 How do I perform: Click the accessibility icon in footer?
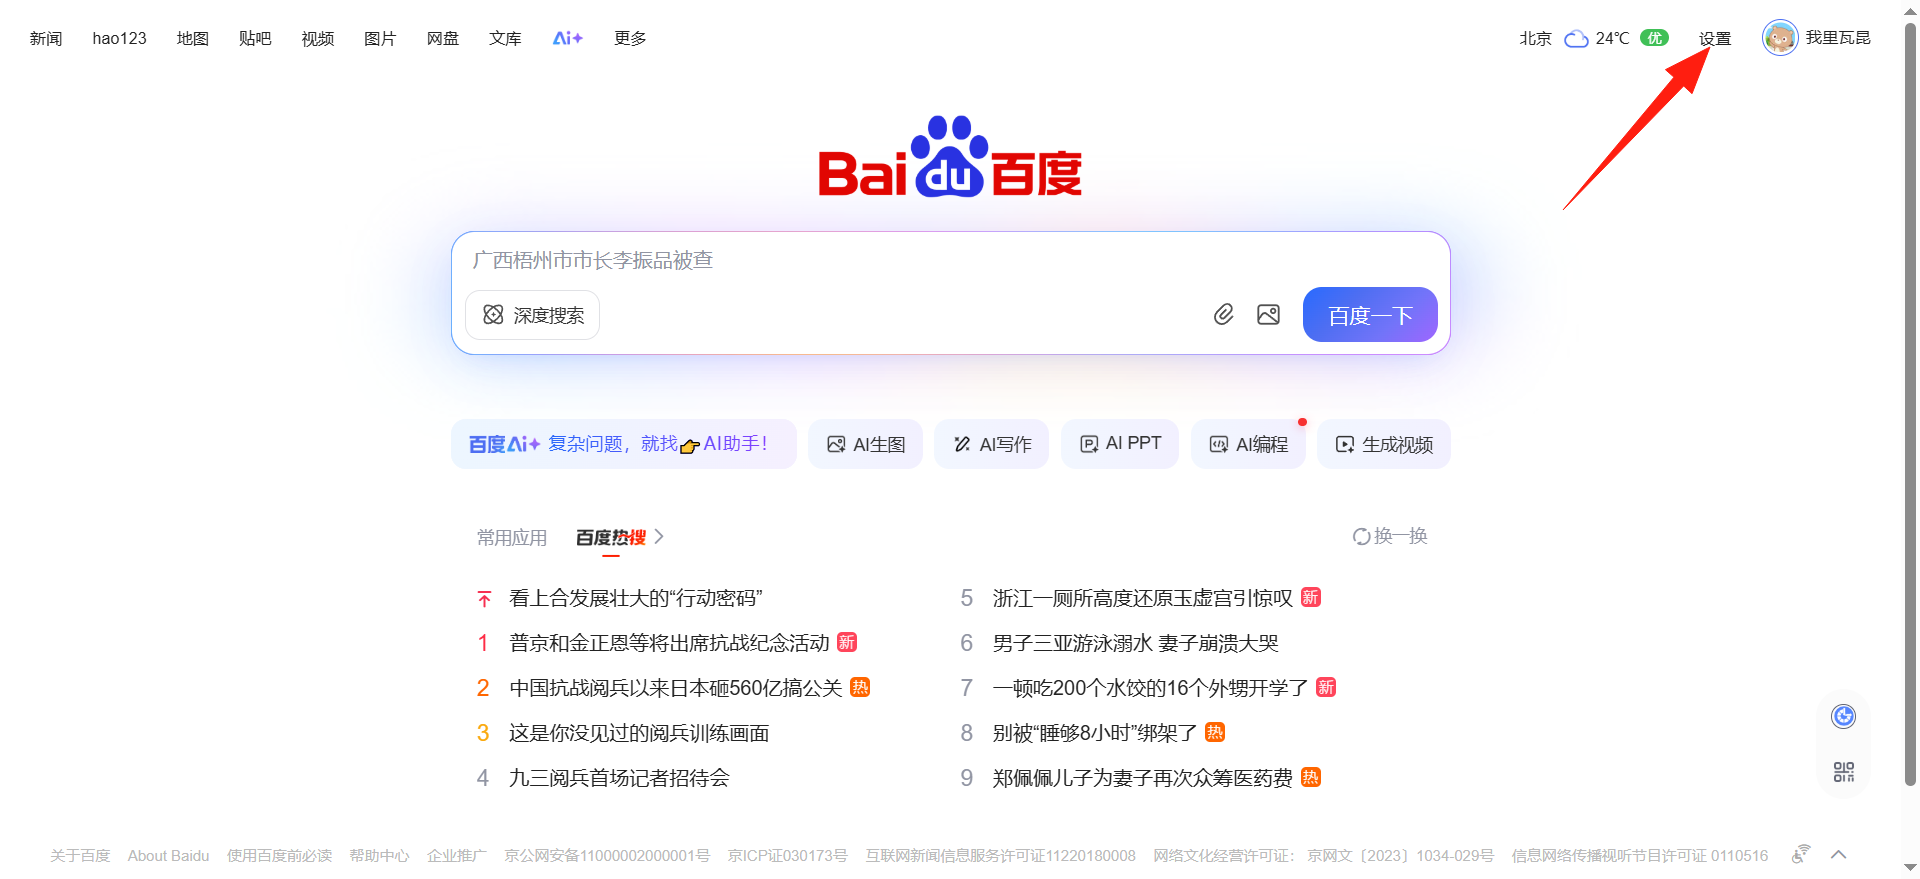[1801, 854]
